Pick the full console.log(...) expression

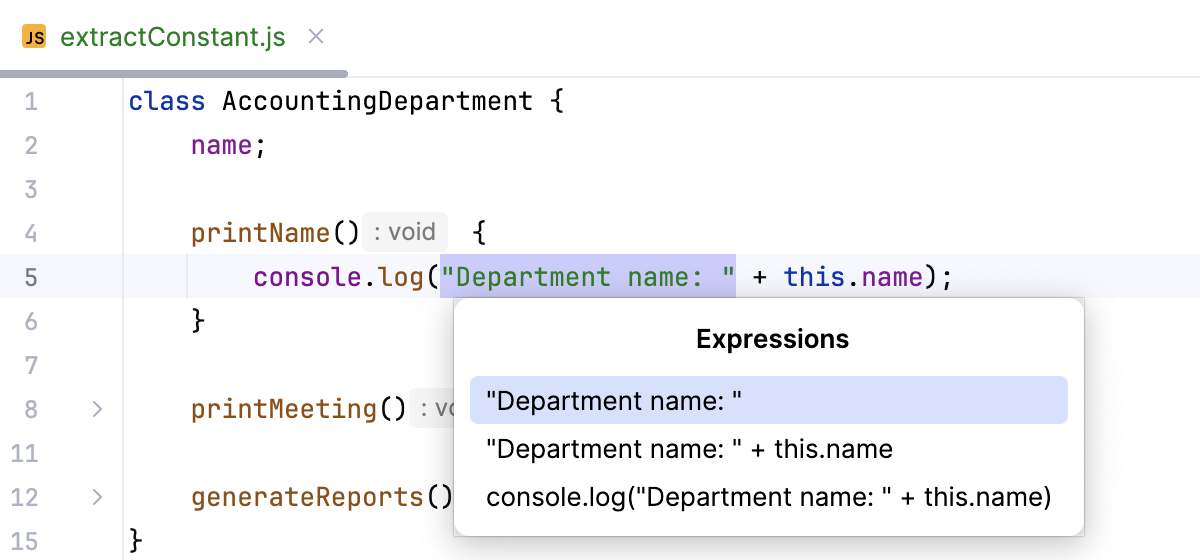coord(768,497)
